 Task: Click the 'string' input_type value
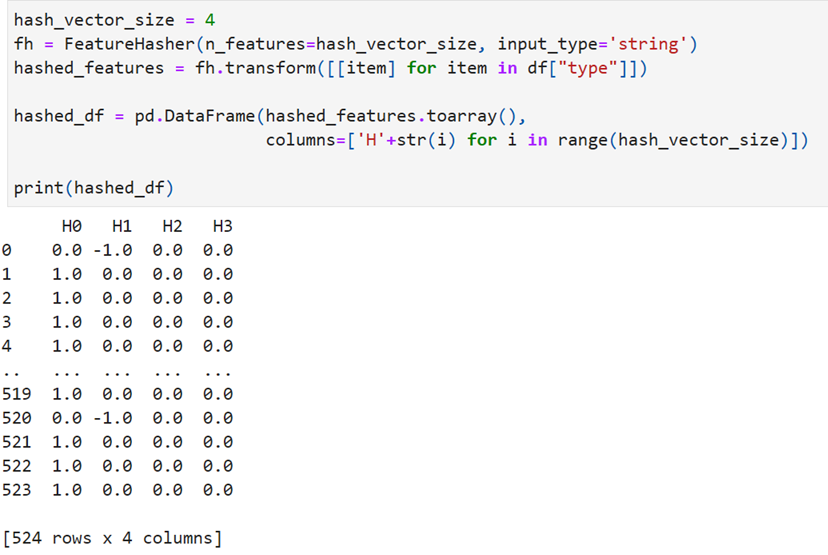tap(648, 44)
